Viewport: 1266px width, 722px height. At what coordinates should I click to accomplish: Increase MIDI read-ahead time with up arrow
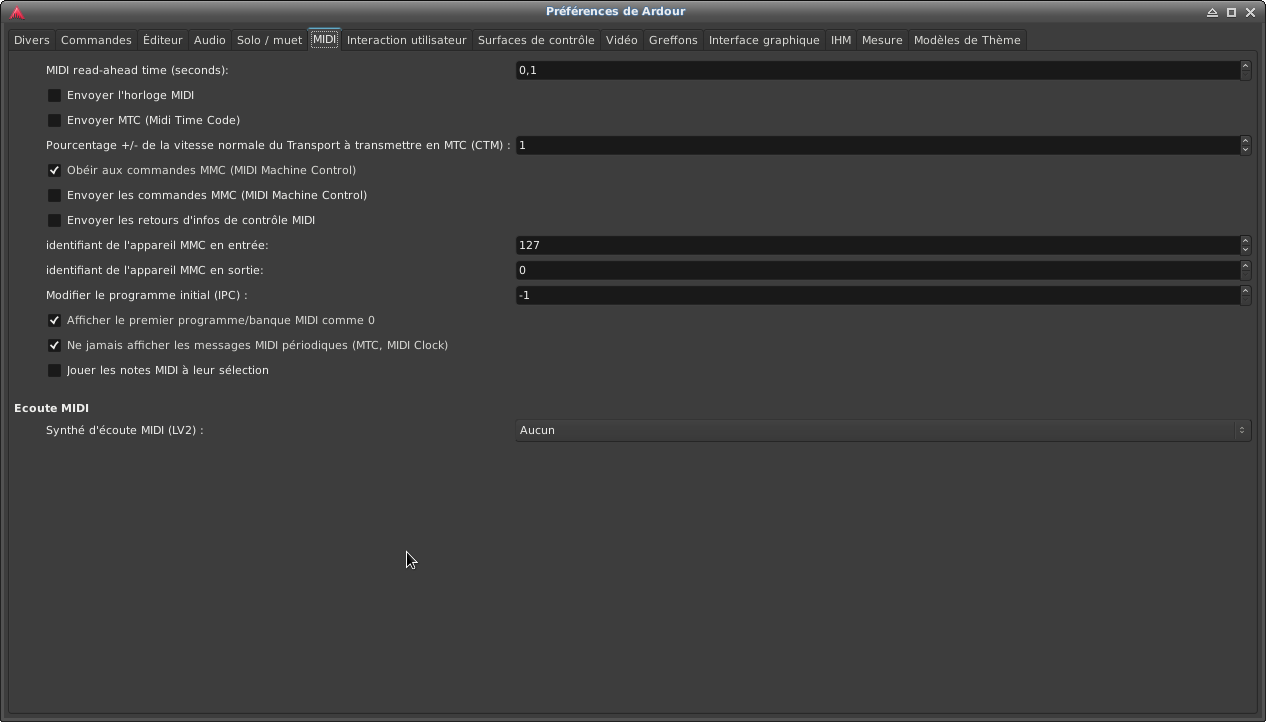[1245, 66]
